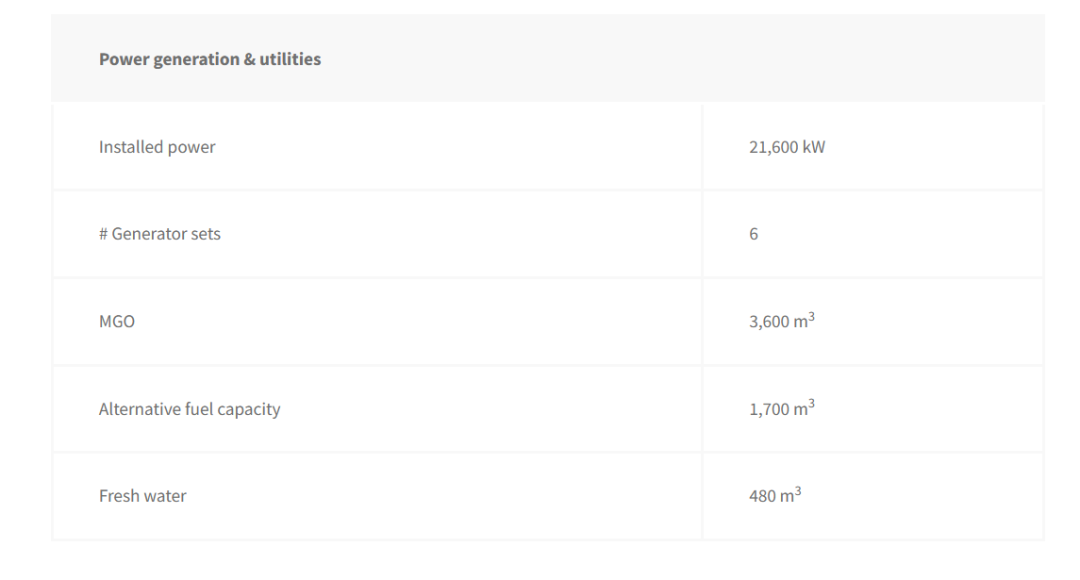The height and width of the screenshot is (580, 1080).
Task: Click the word water in last row
Action: click(x=167, y=496)
